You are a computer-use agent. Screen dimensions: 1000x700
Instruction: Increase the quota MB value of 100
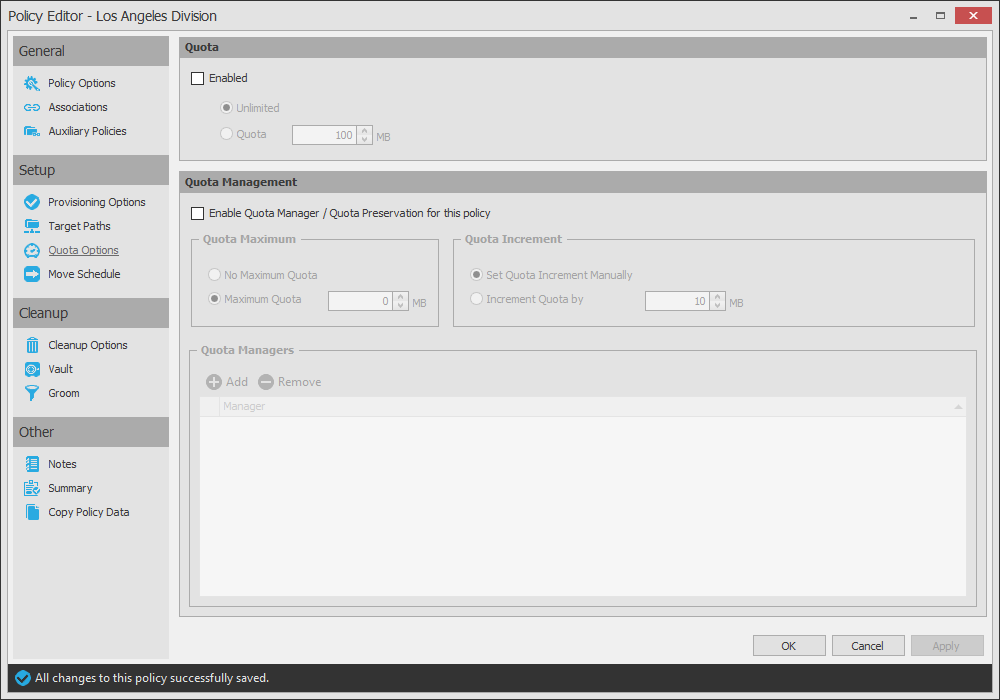364,131
